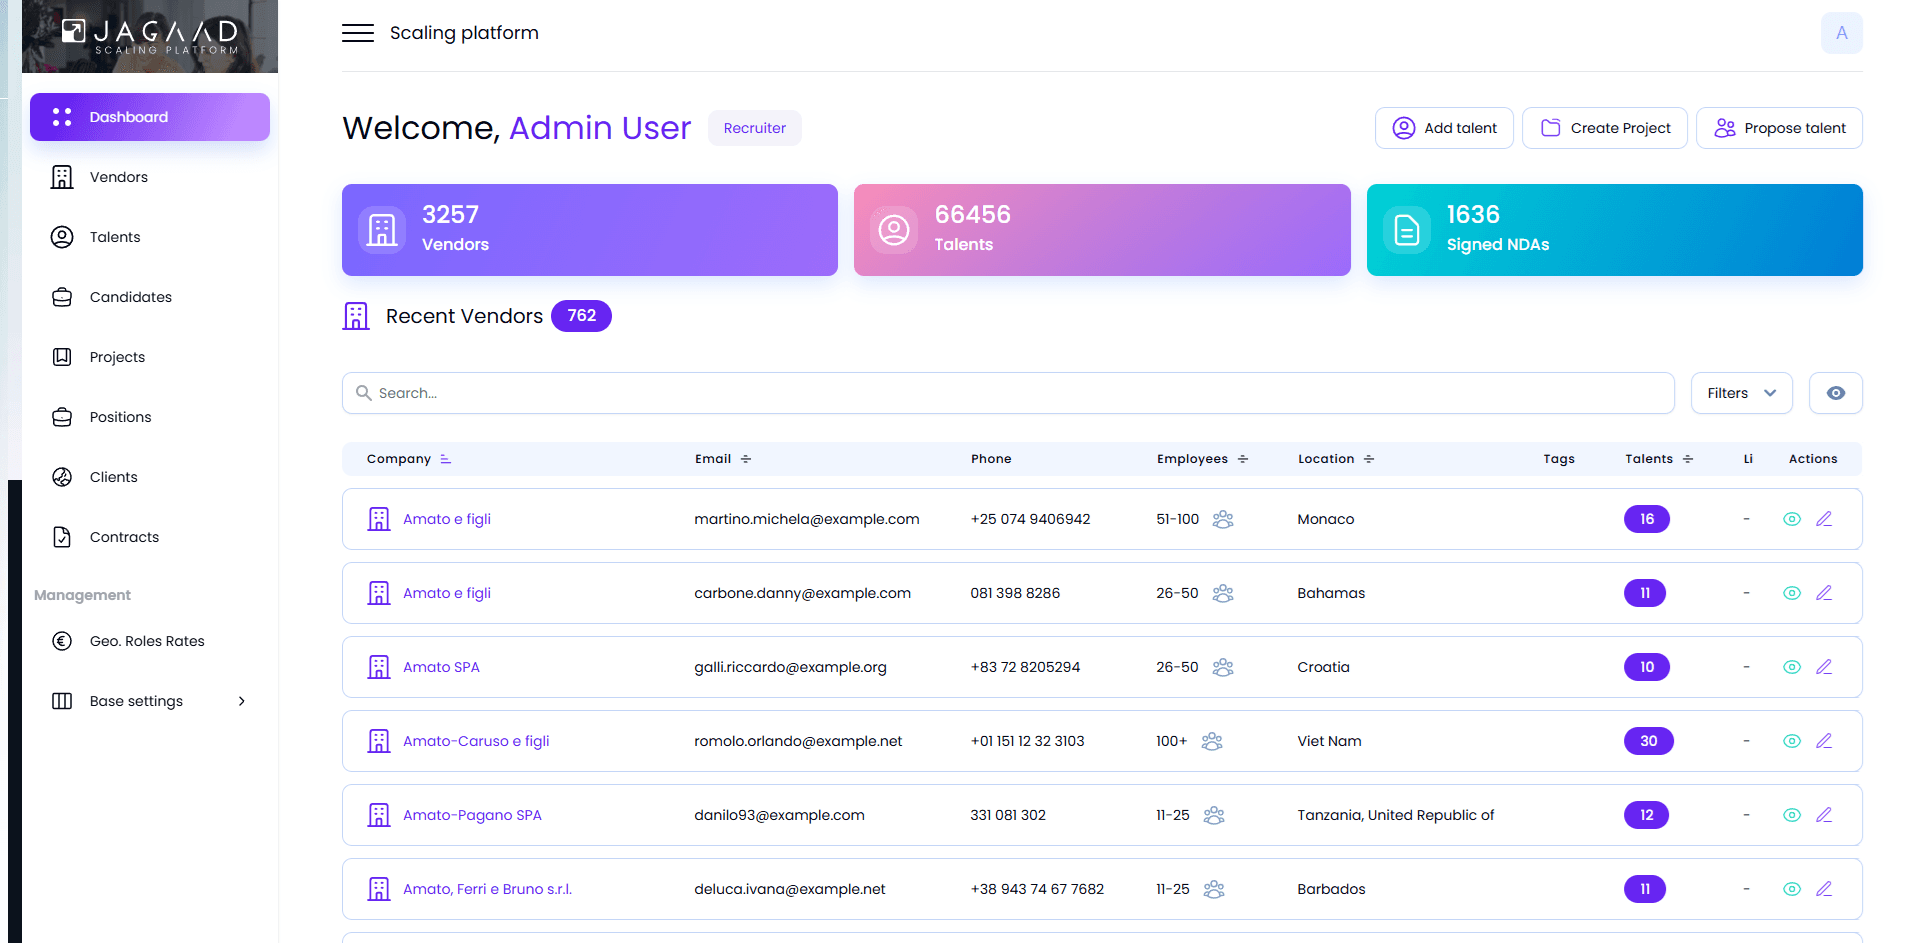Open the Contracts document icon

click(x=62, y=537)
